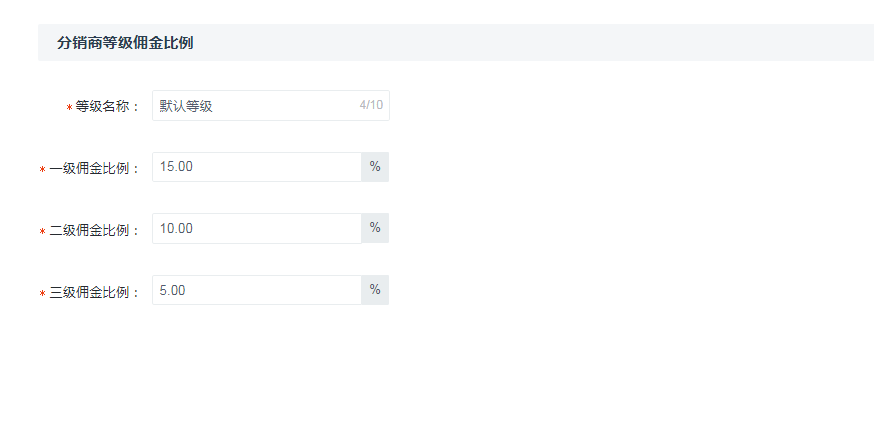Screen dimensions: 874x426
Task: Click the red asterisk before 等级名称
Action: 70,107
